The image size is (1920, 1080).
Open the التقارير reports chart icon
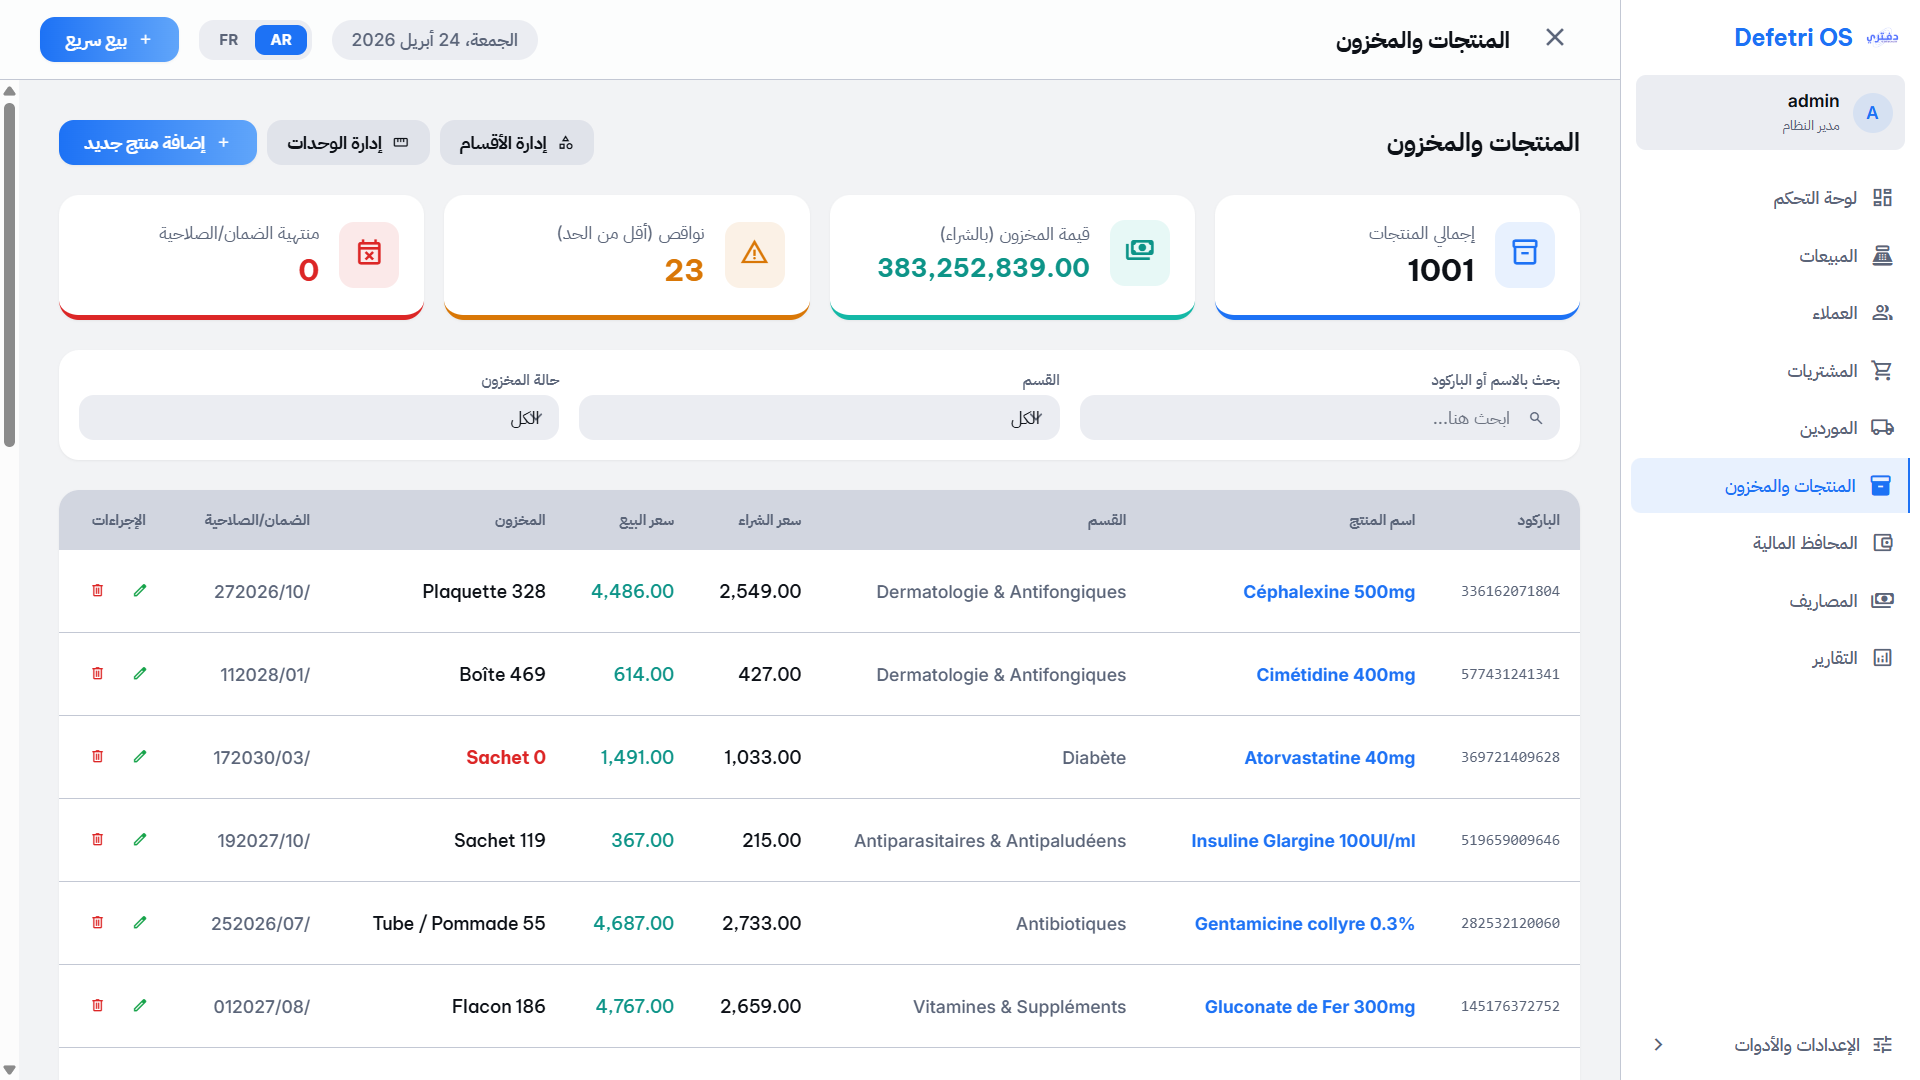1884,657
